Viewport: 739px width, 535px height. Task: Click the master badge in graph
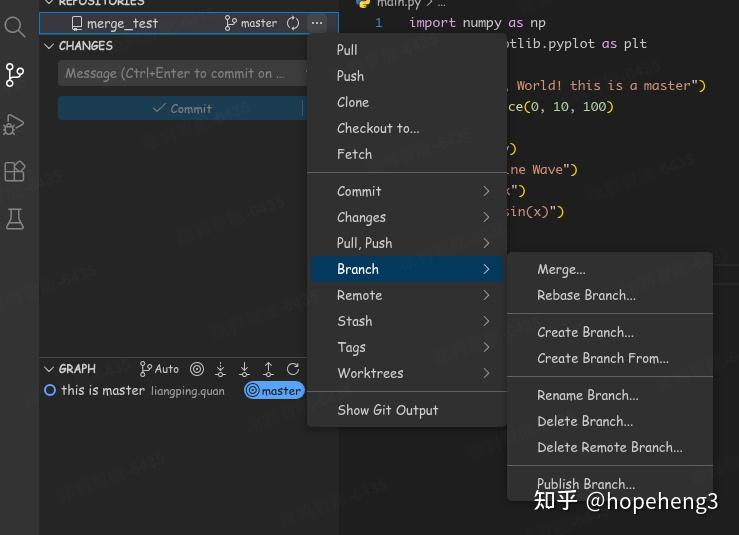[x=274, y=391]
